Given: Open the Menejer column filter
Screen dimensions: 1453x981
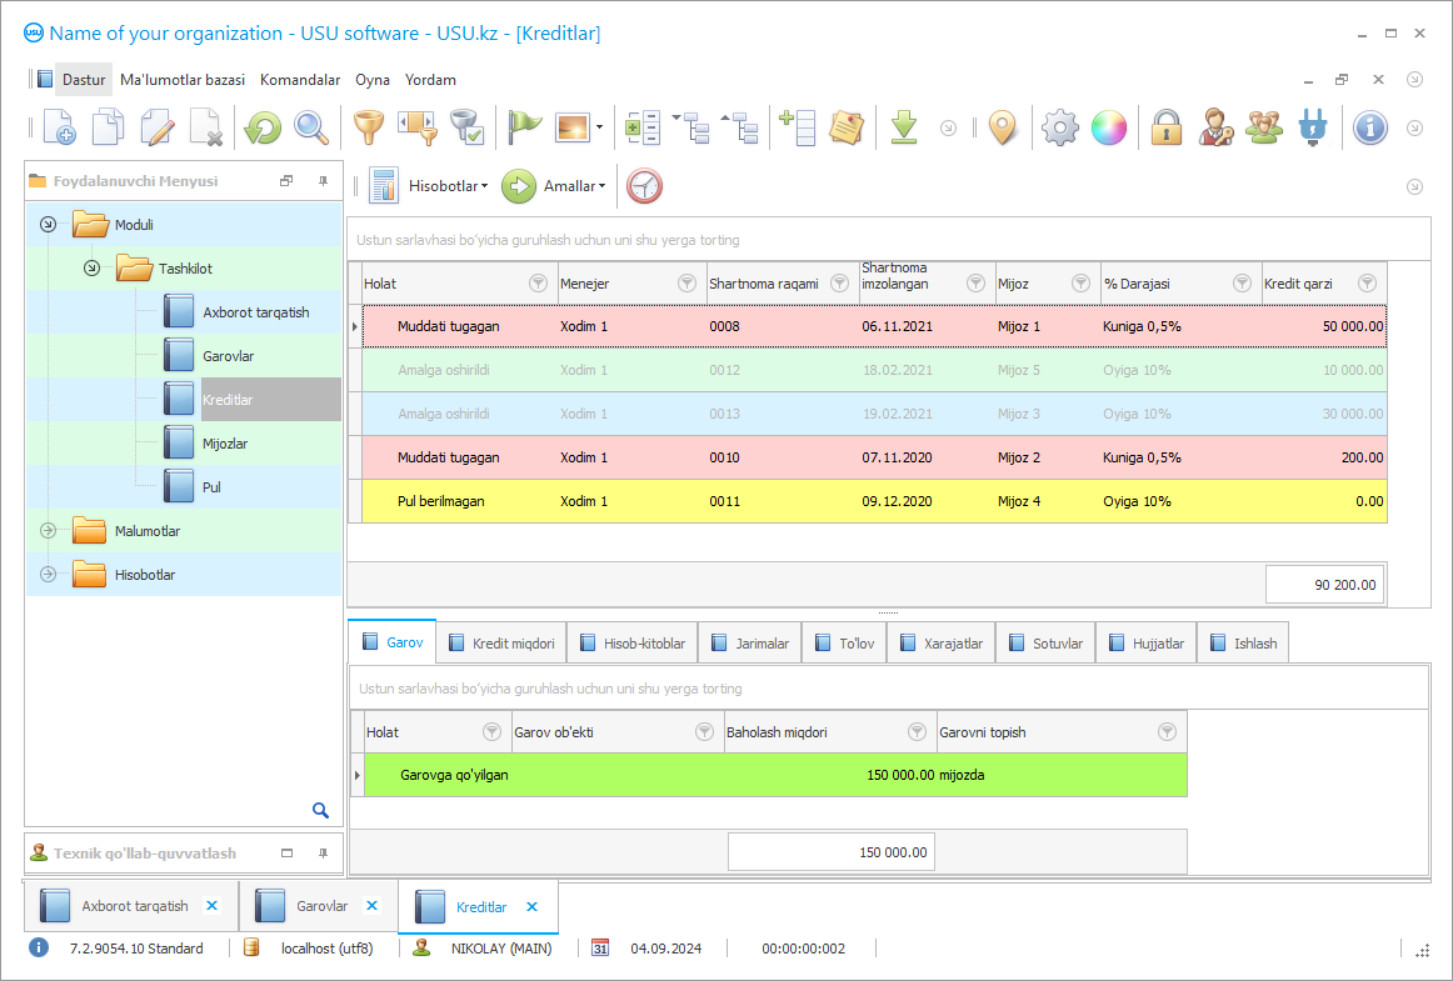Looking at the screenshot, I should pos(687,283).
